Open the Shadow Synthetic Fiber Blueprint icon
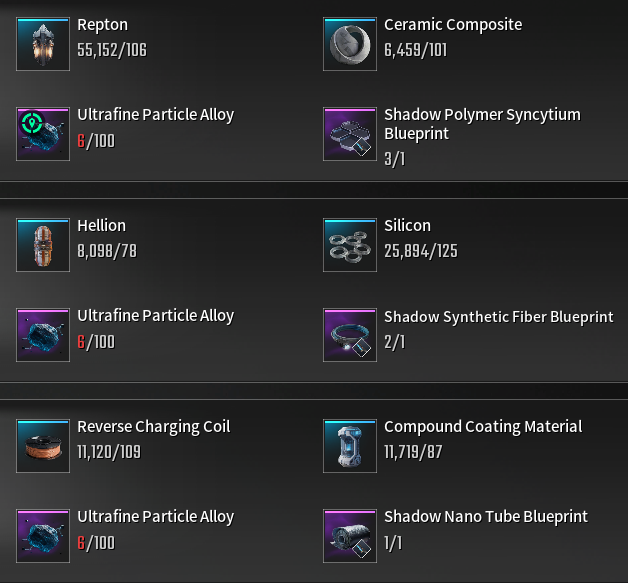Image resolution: width=628 pixels, height=583 pixels. click(350, 335)
